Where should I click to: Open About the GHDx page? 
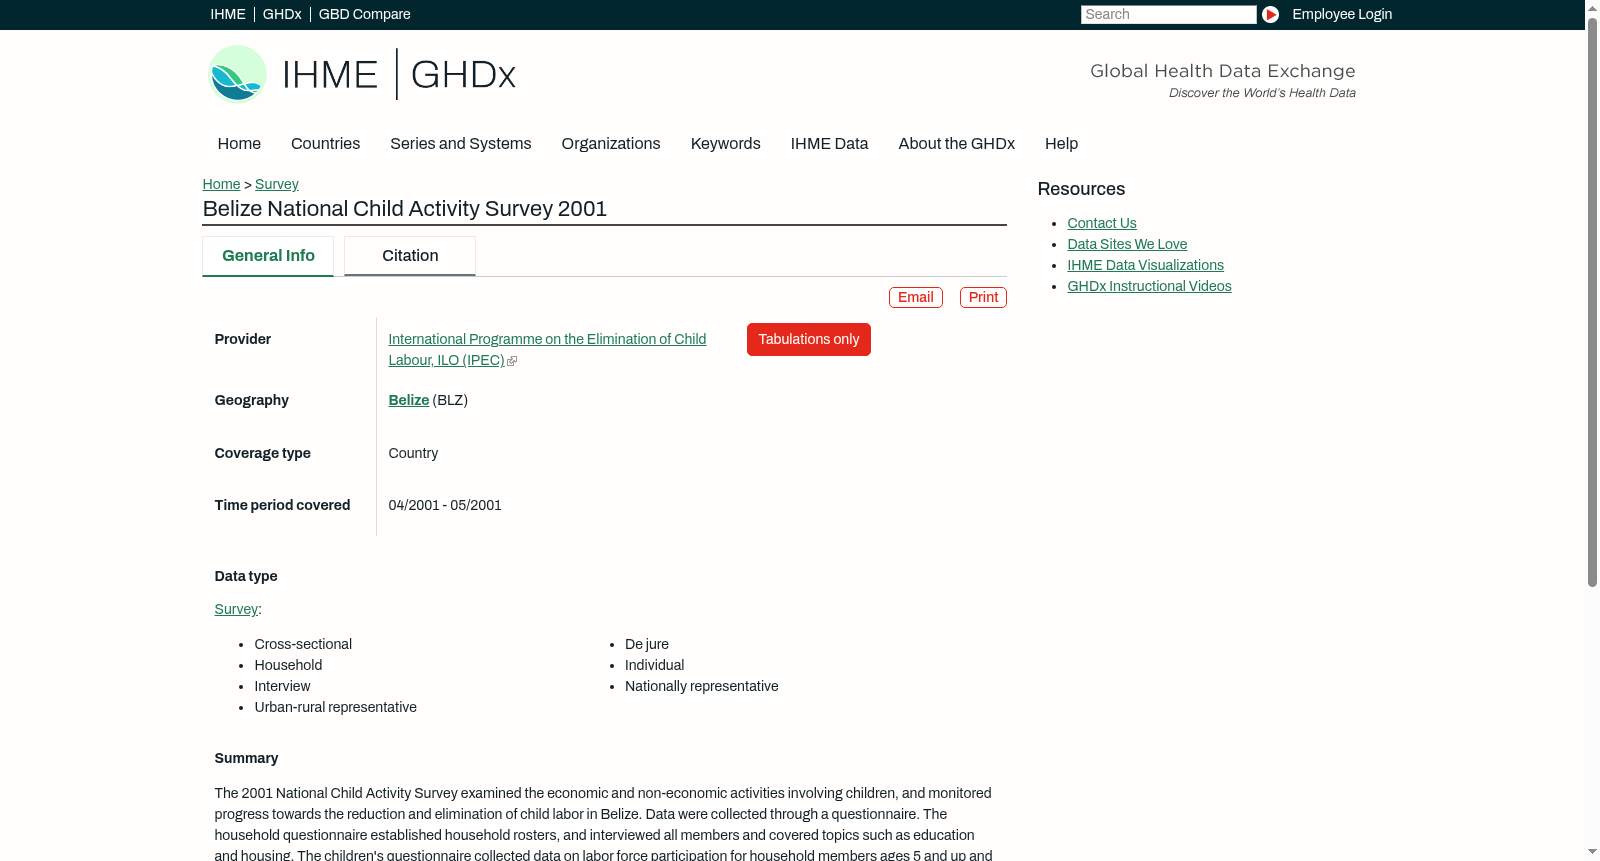pos(957,144)
